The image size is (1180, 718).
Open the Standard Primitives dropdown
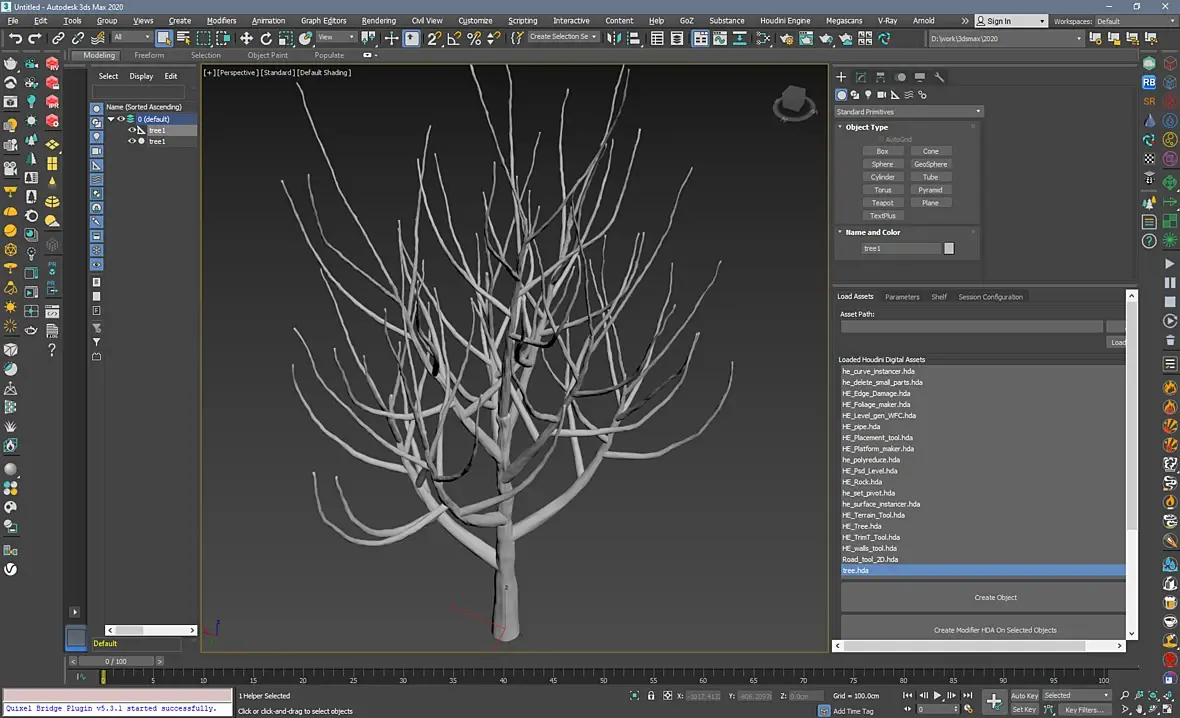(908, 112)
